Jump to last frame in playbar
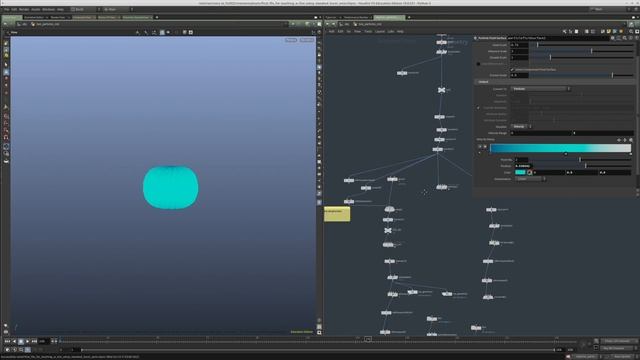The width and height of the screenshot is (640, 360). pos(34,341)
